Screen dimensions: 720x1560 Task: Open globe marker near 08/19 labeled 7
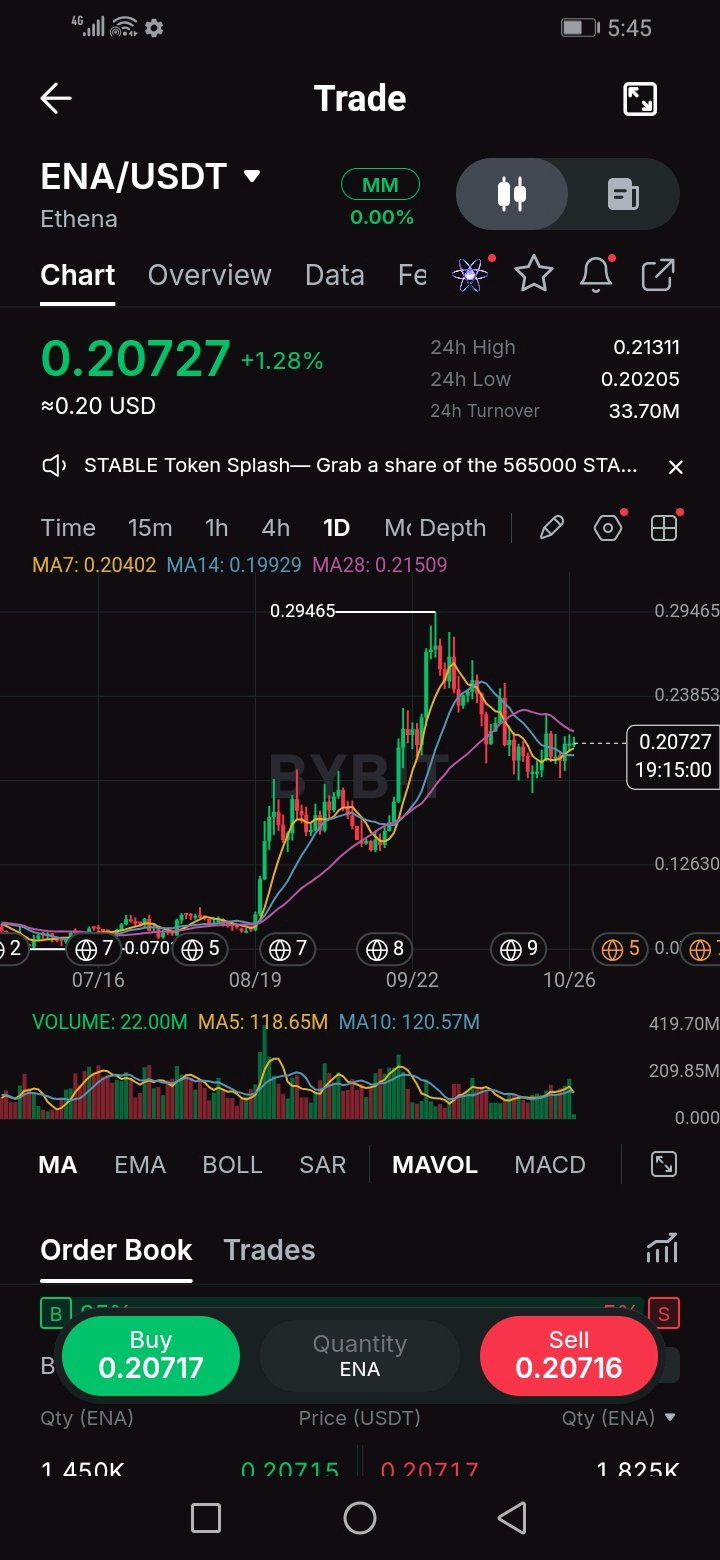pyautogui.click(x=288, y=948)
